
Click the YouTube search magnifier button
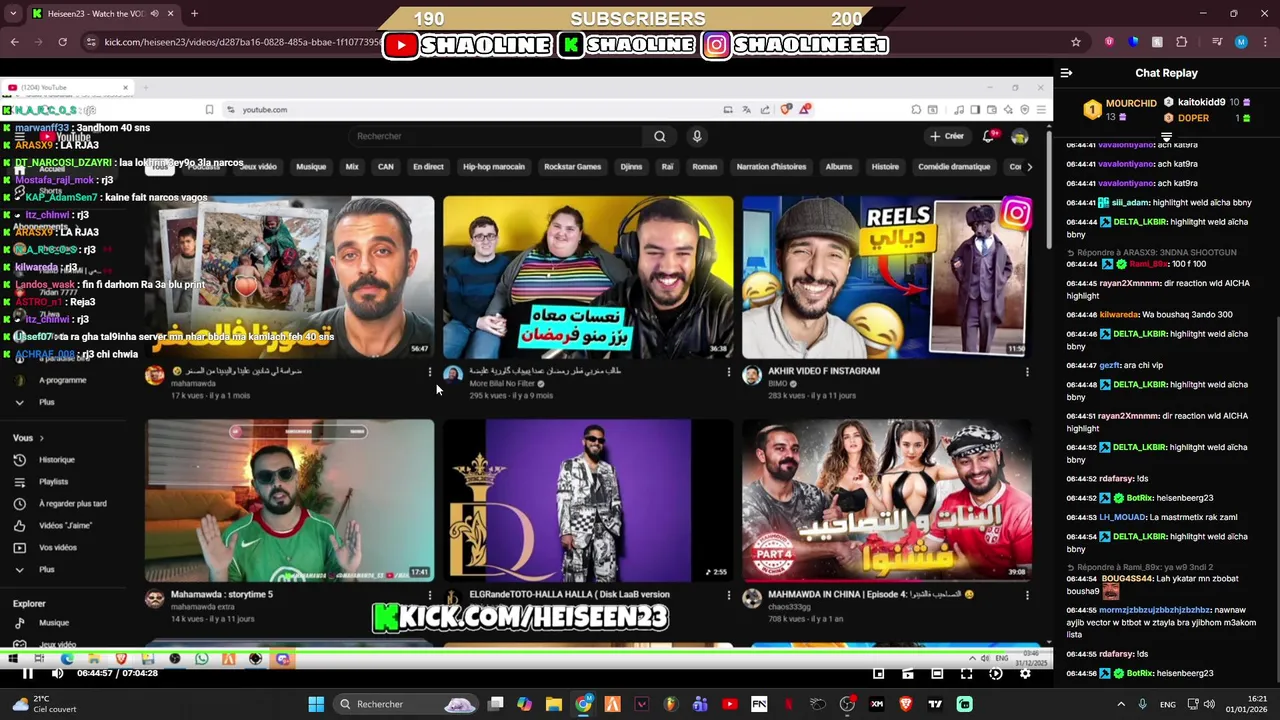(660, 136)
